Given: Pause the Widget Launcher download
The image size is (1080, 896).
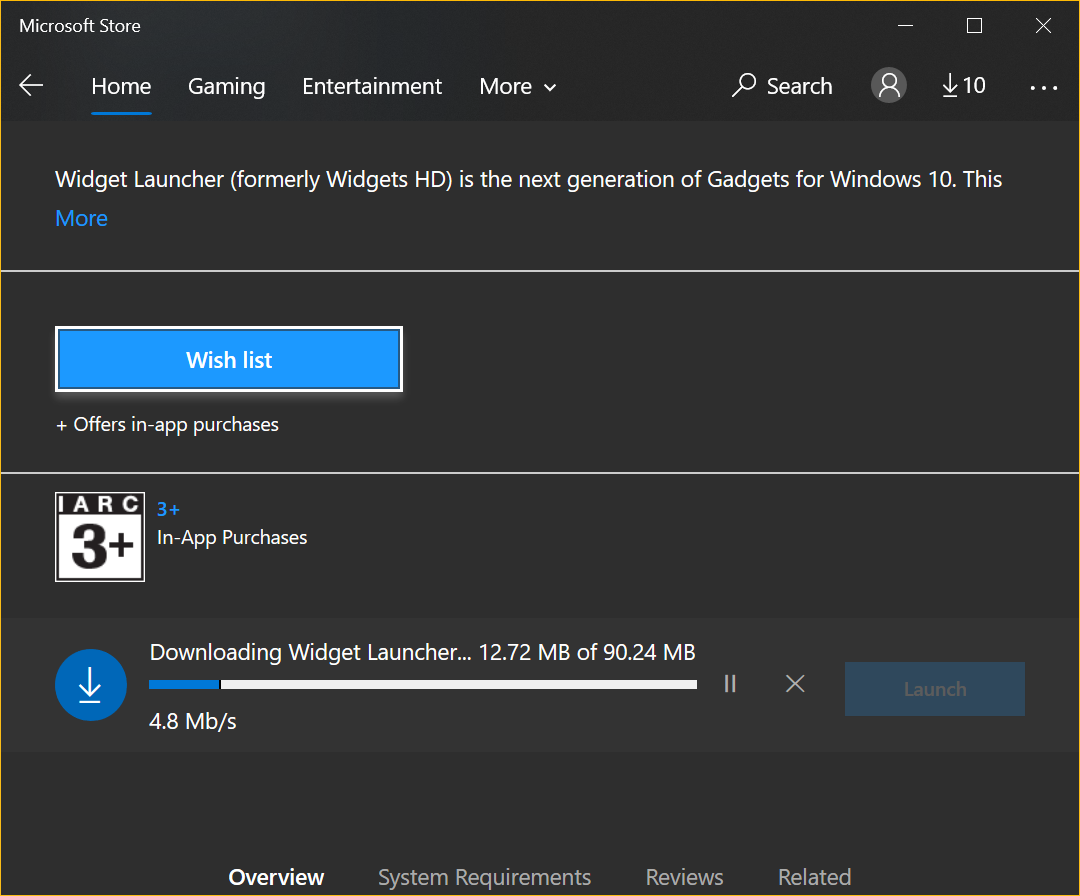Looking at the screenshot, I should (729, 684).
